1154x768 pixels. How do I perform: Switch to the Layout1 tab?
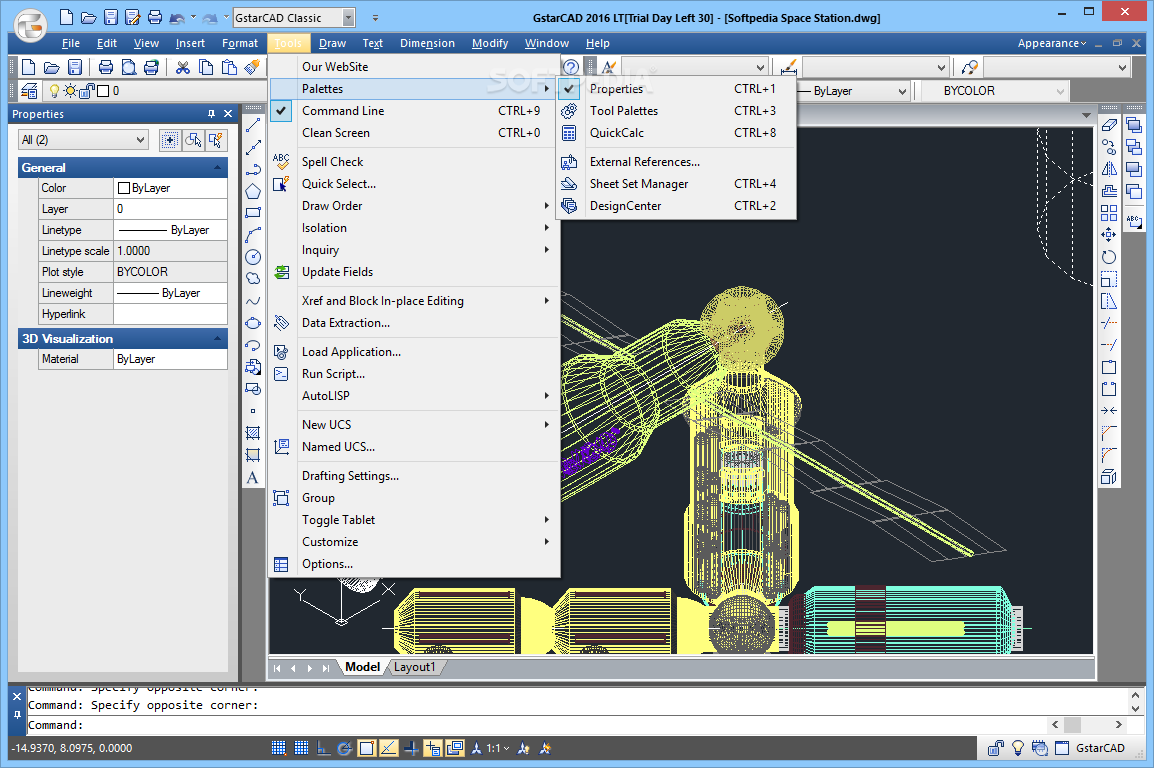(414, 667)
